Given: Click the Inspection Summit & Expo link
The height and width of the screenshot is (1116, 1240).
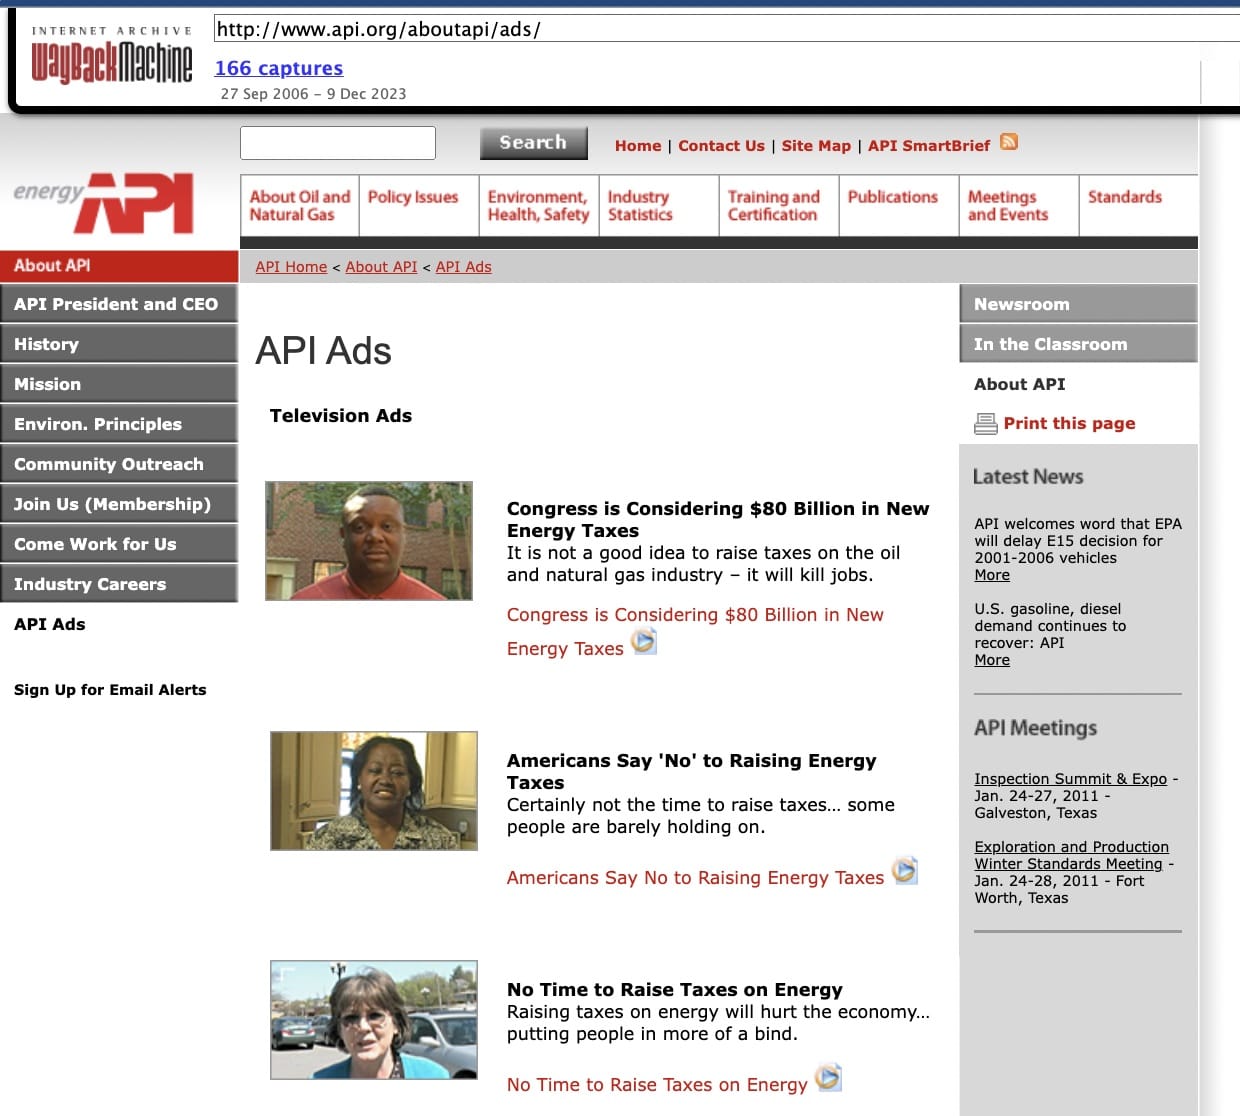Looking at the screenshot, I should coord(1070,779).
